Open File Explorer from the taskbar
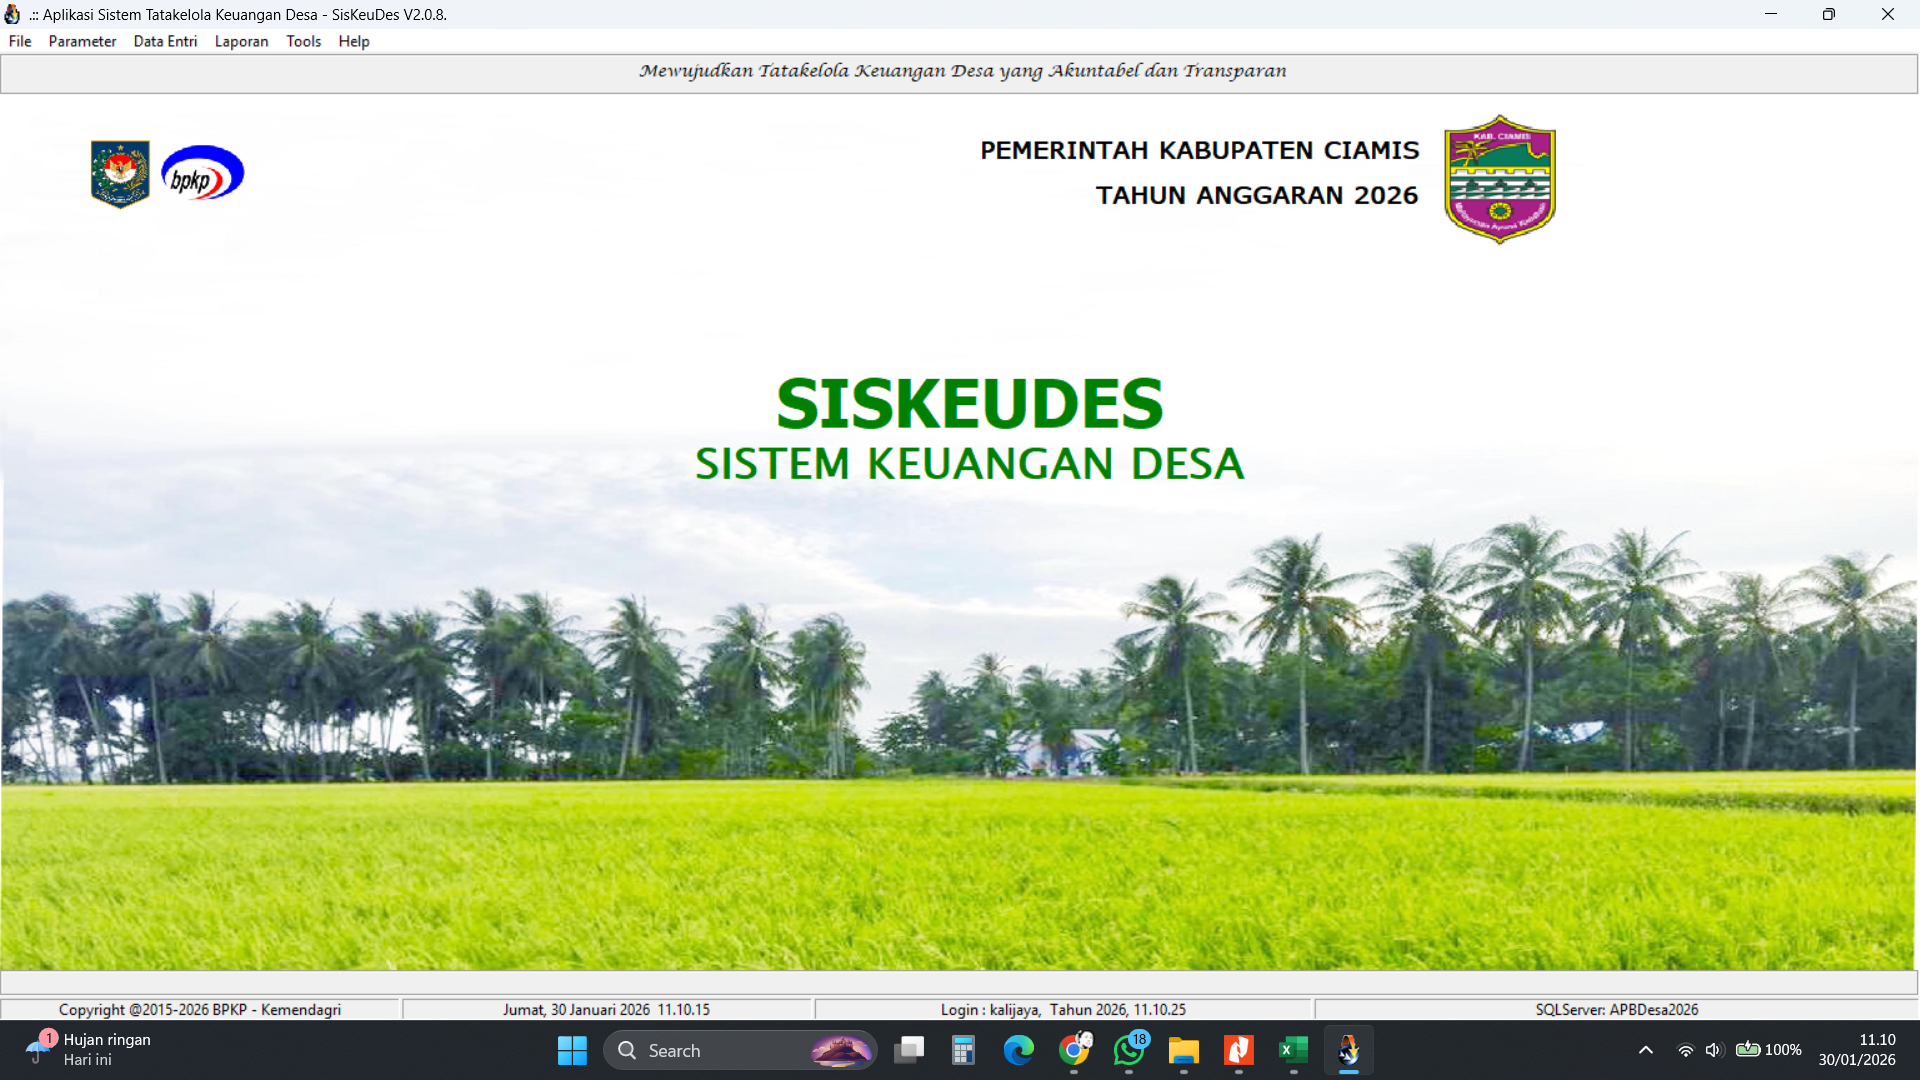 coord(1184,1050)
